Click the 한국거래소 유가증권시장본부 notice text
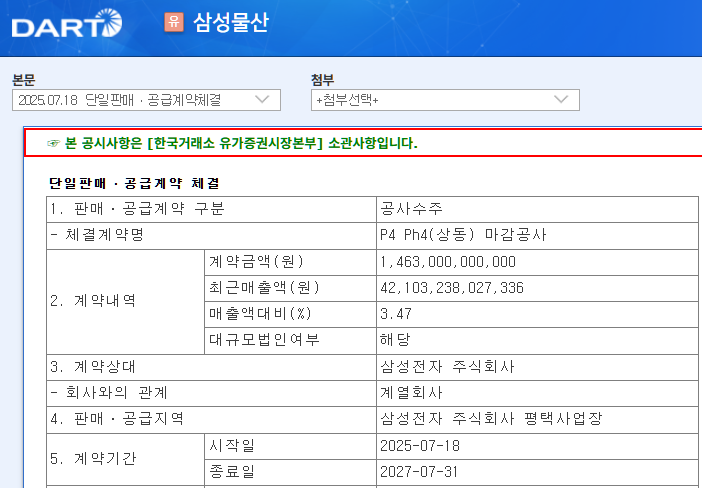702x488 pixels. point(241,143)
